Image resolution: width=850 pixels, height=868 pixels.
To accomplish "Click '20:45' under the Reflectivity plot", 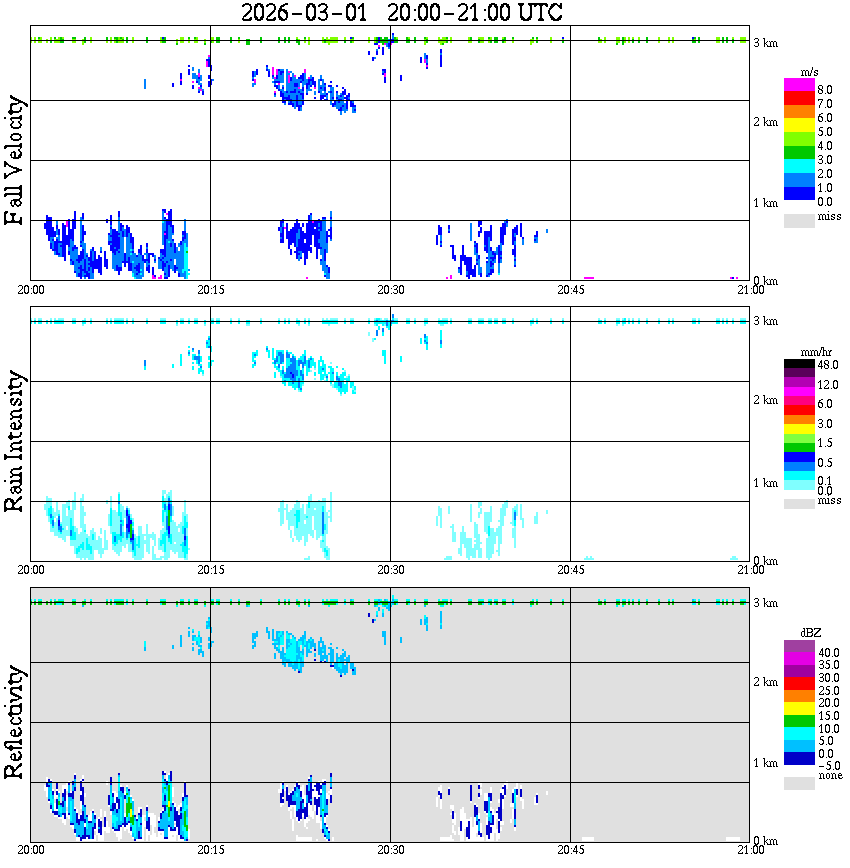I will pos(571,851).
